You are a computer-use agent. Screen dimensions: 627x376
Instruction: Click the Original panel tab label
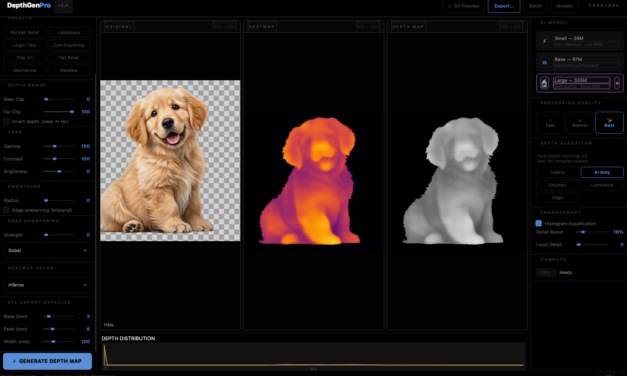click(119, 27)
